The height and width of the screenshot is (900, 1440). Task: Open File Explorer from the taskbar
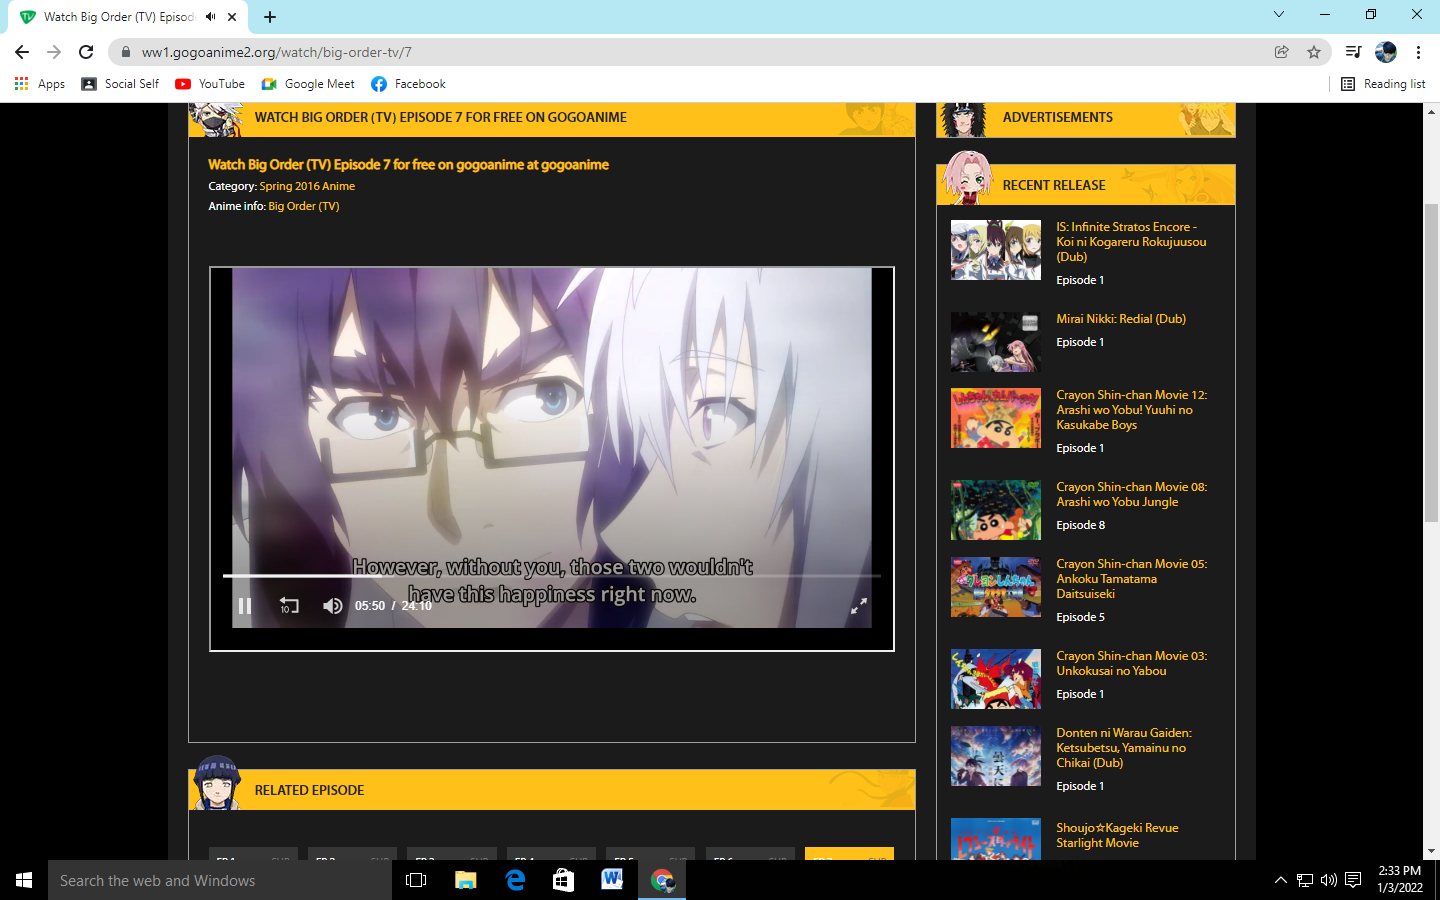pos(466,880)
